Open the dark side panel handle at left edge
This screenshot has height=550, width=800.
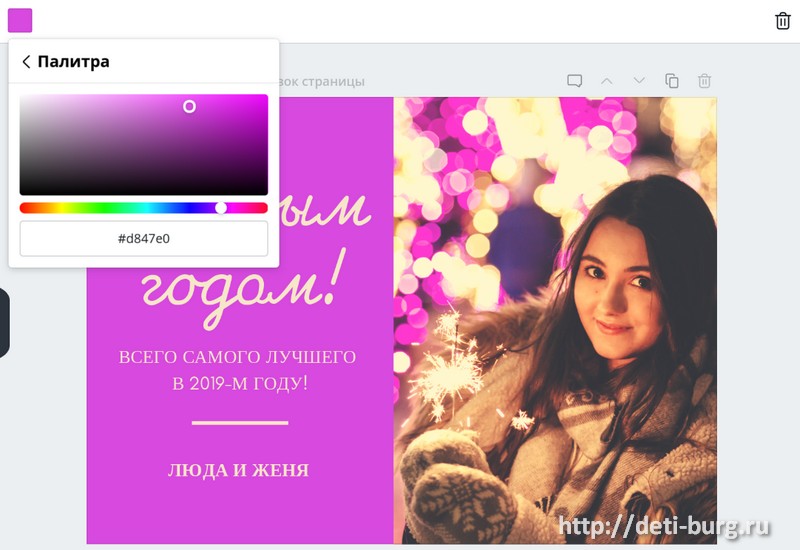(x=4, y=323)
